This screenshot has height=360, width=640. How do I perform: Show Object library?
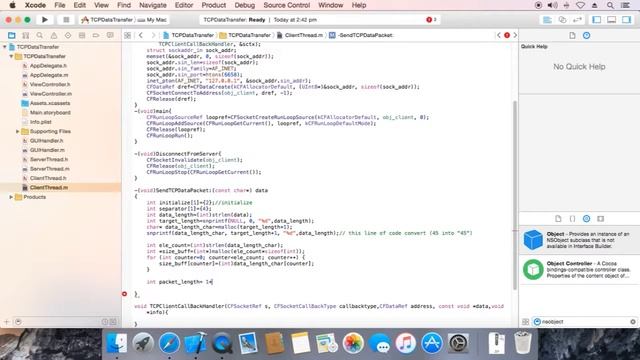(587, 219)
